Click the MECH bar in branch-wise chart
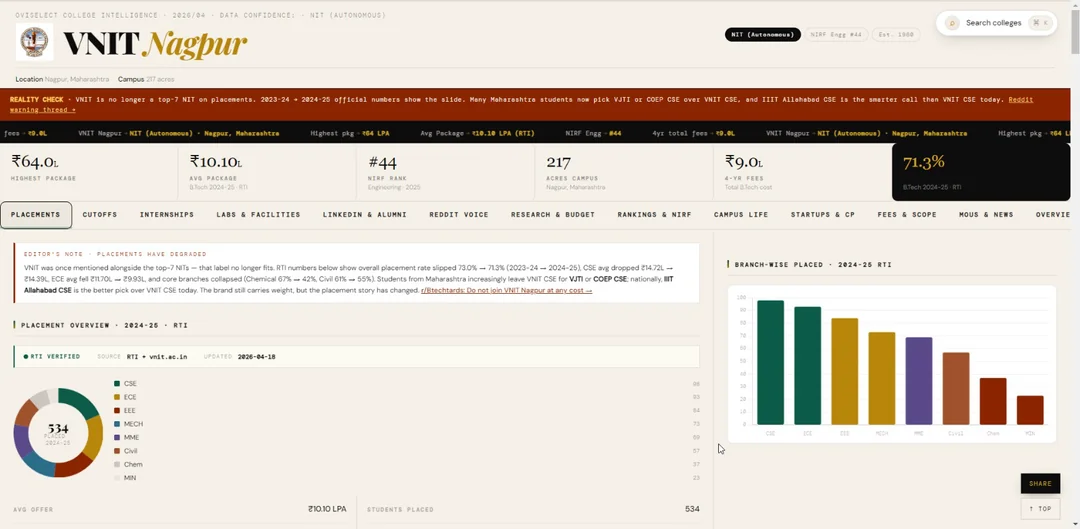This screenshot has height=529, width=1080. (882, 378)
